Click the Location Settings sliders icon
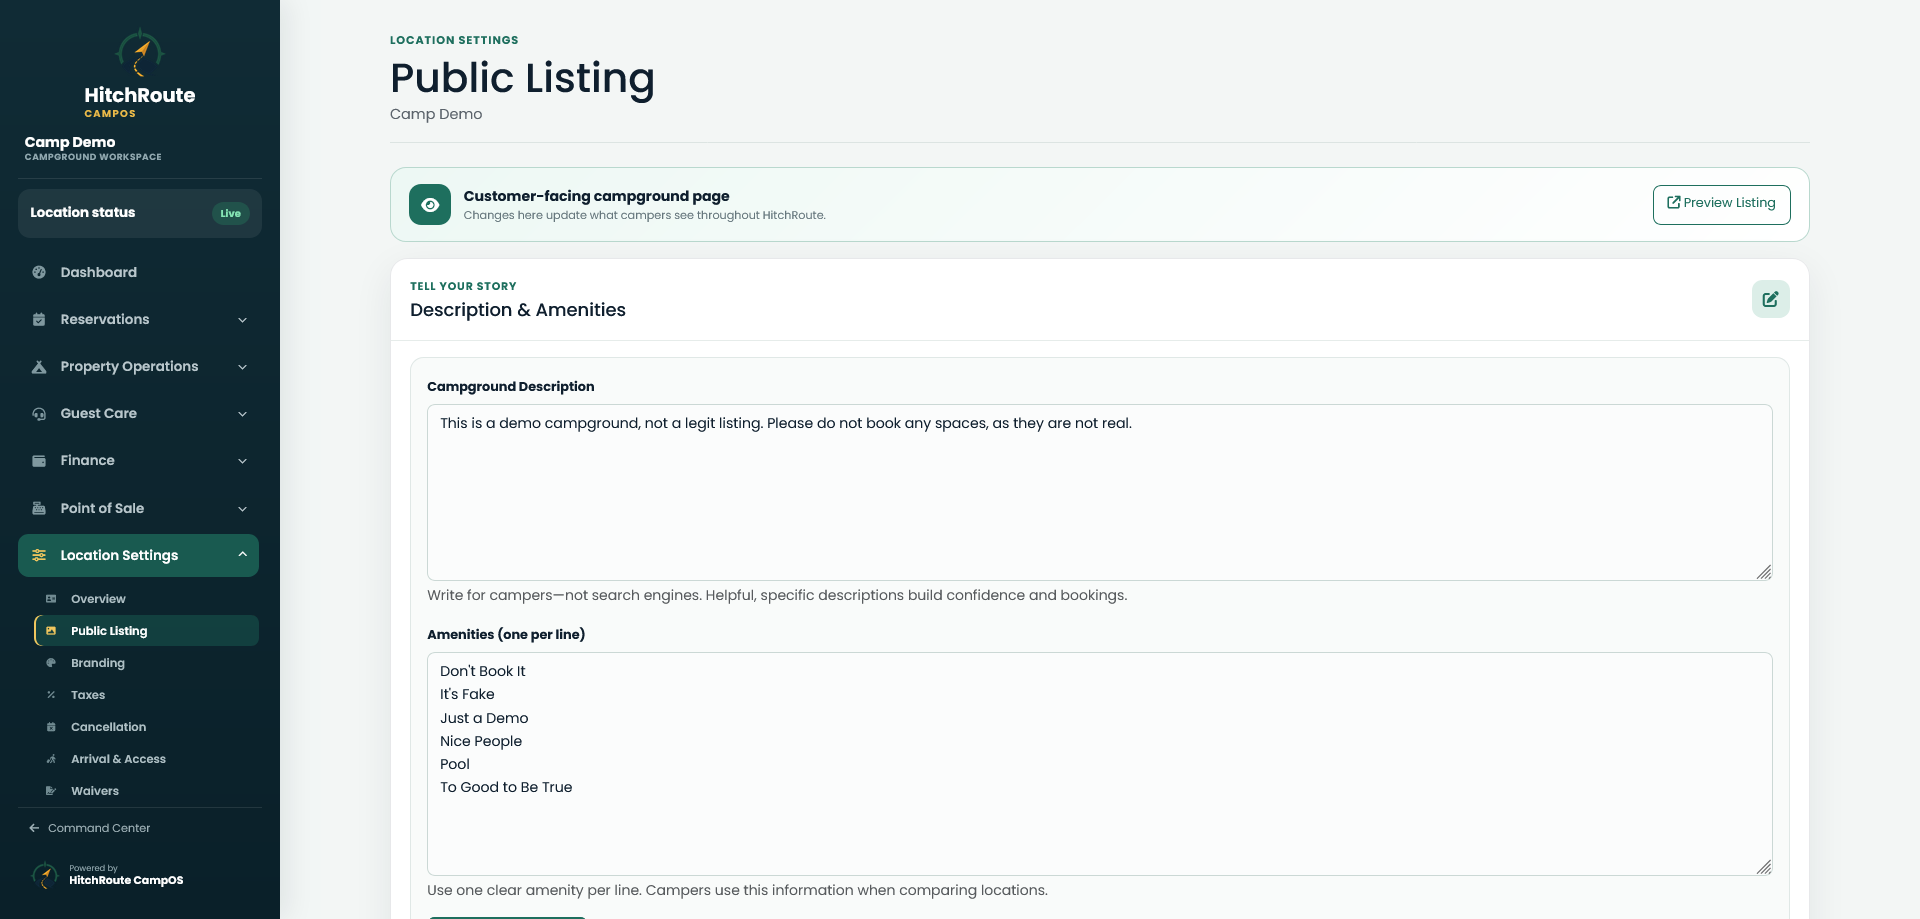The image size is (1920, 919). (39, 555)
